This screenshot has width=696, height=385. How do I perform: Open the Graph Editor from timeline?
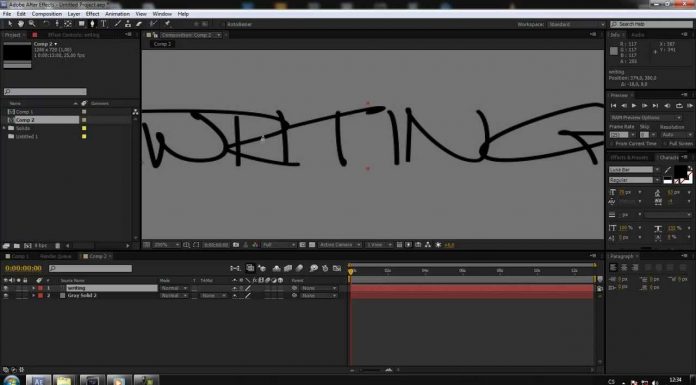(337, 268)
